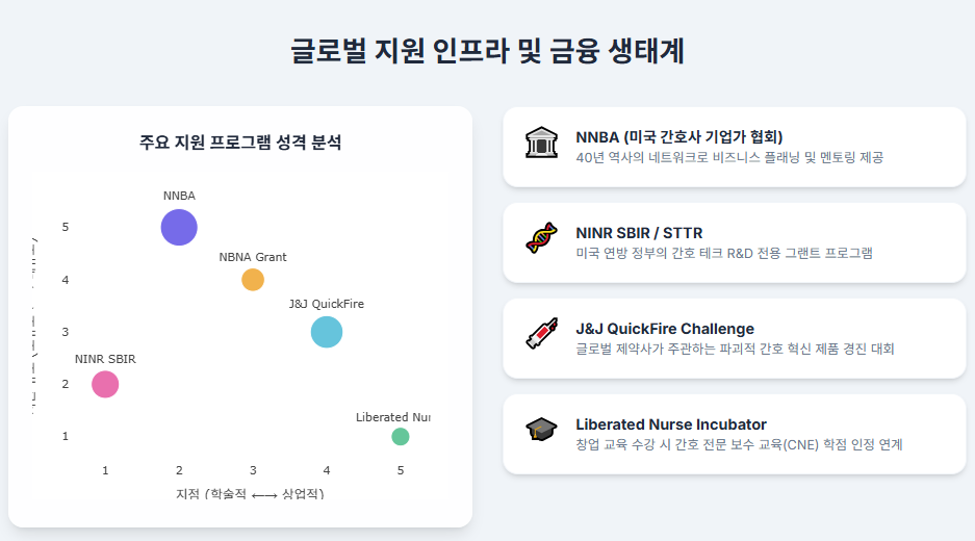Click the 주요 지원 프로그램 성격 분석 chart heading
Screen dimensions: 975x541
[x=240, y=142]
